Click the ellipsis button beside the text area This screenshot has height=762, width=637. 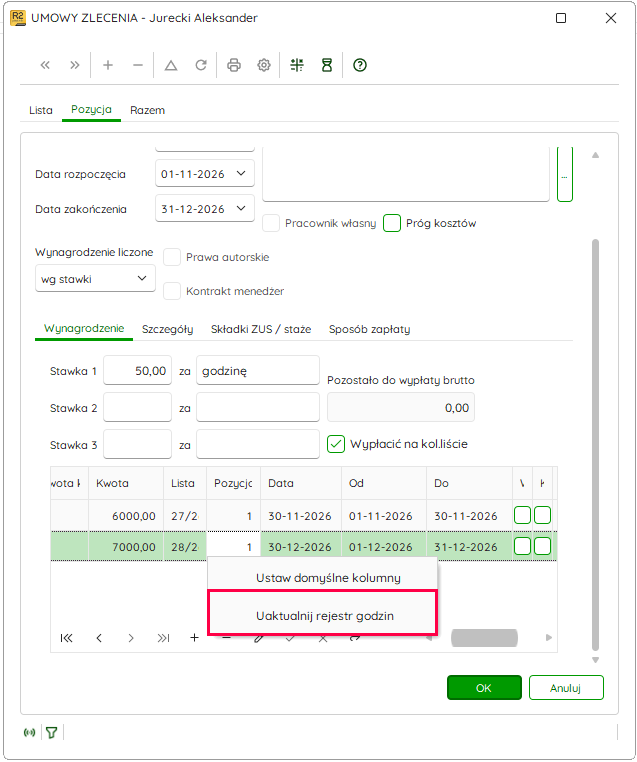565,176
